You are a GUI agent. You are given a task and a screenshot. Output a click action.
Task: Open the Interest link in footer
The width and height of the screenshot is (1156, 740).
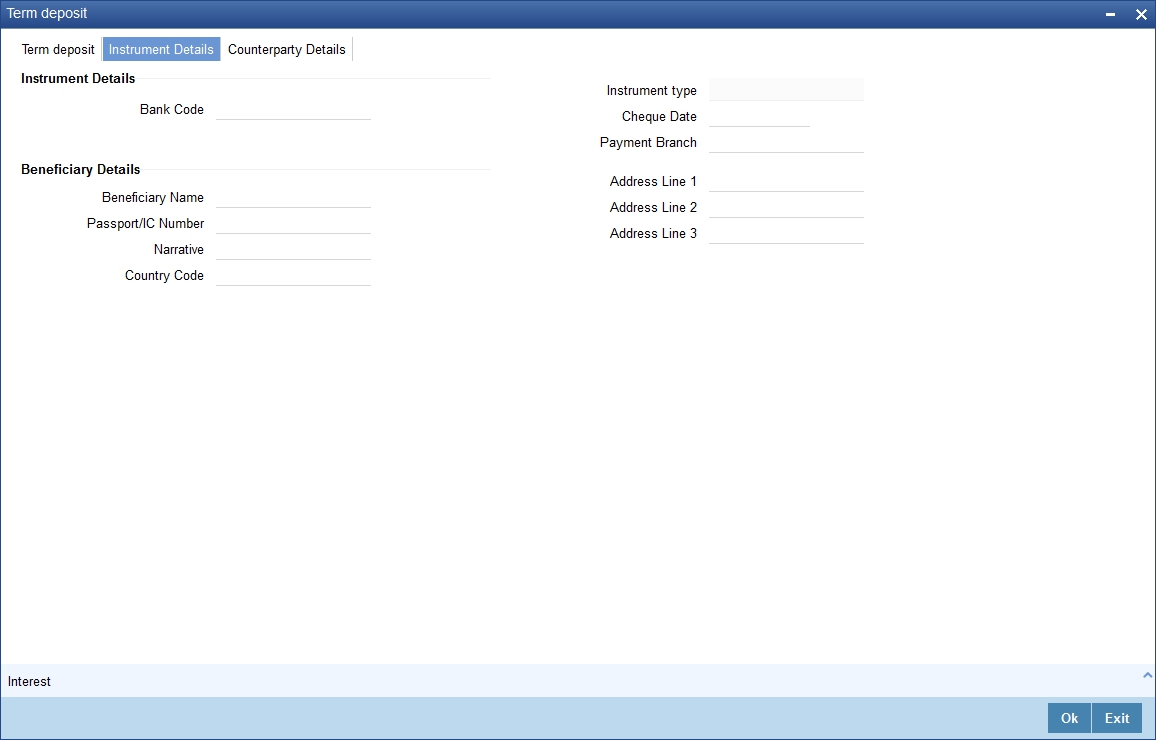(x=29, y=682)
